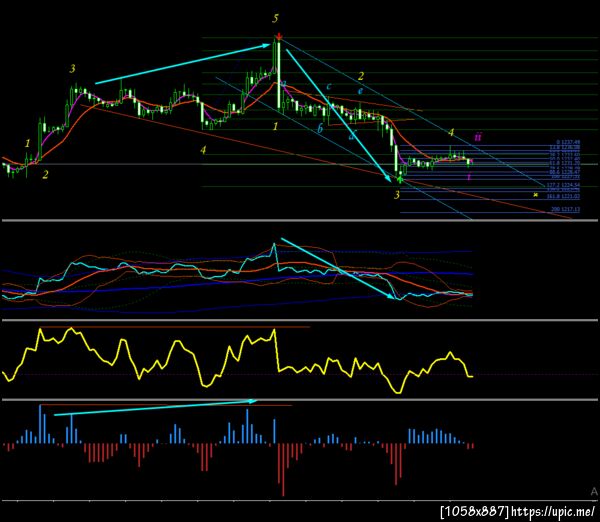Click the Fibonacci level label 61.8 1231.20

(x=565, y=163)
